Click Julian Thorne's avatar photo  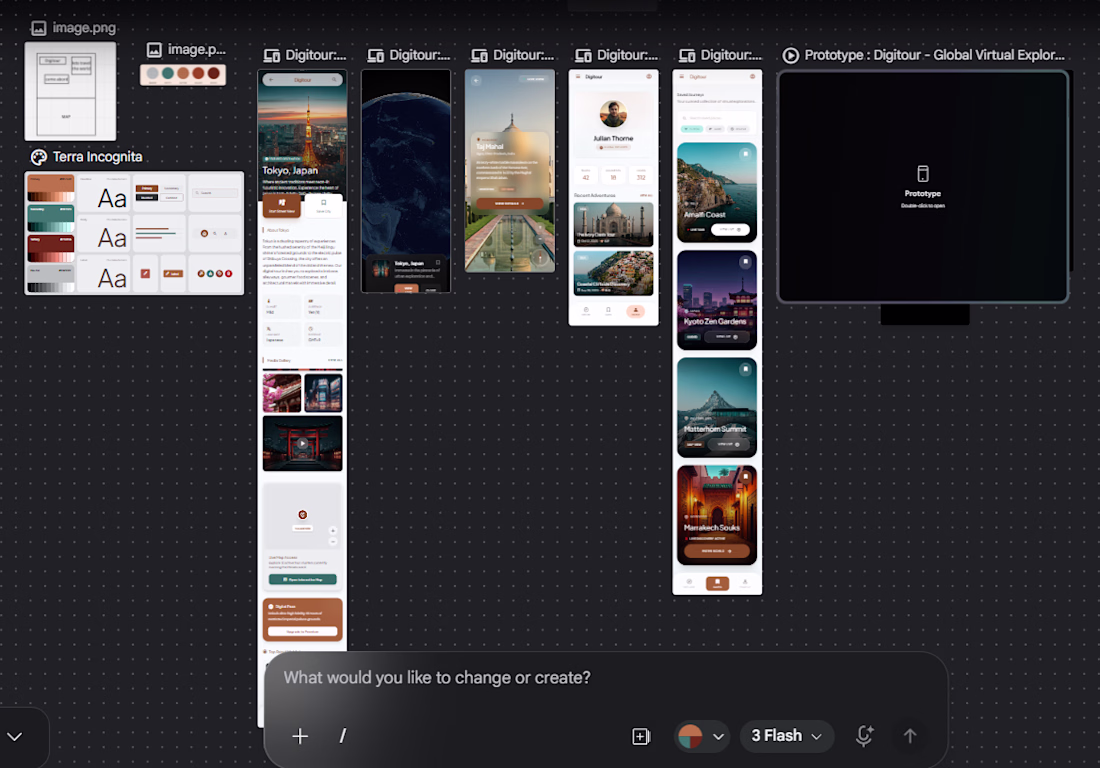pos(613,114)
